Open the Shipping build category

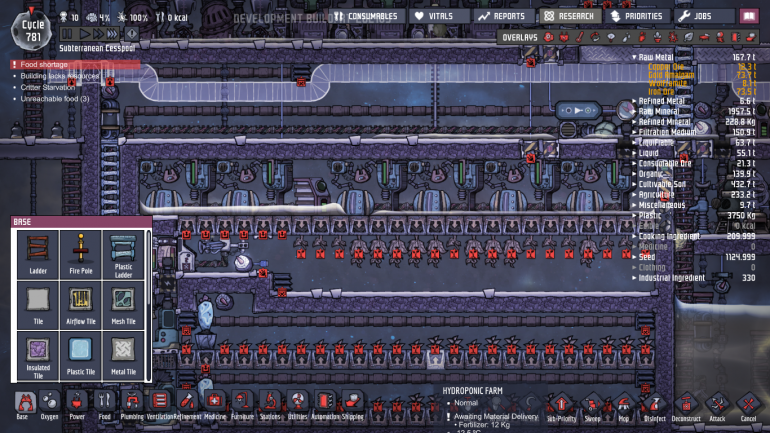tap(353, 405)
